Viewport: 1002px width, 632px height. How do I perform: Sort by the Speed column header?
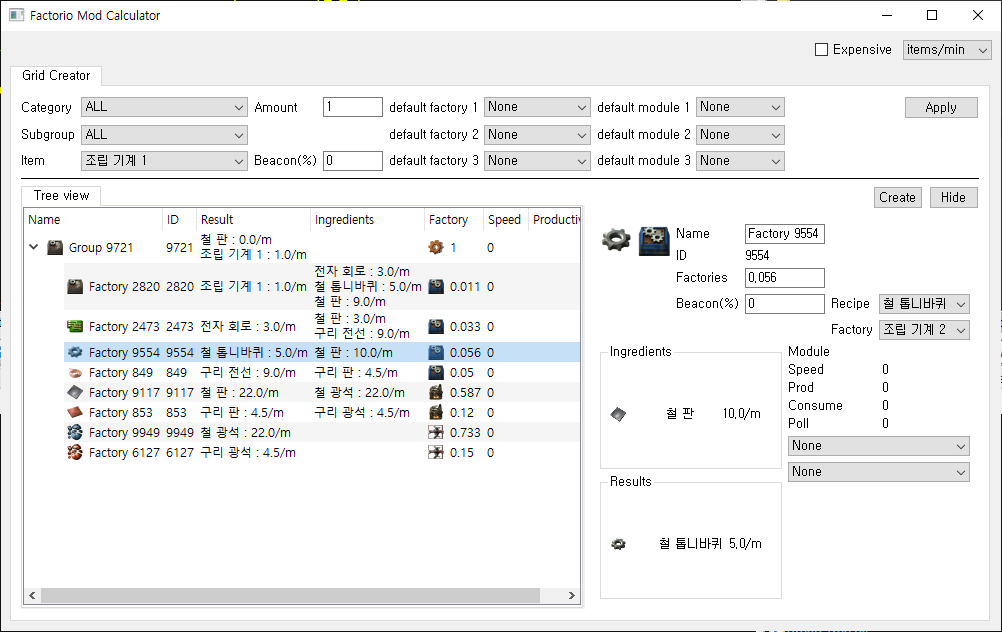[x=505, y=219]
